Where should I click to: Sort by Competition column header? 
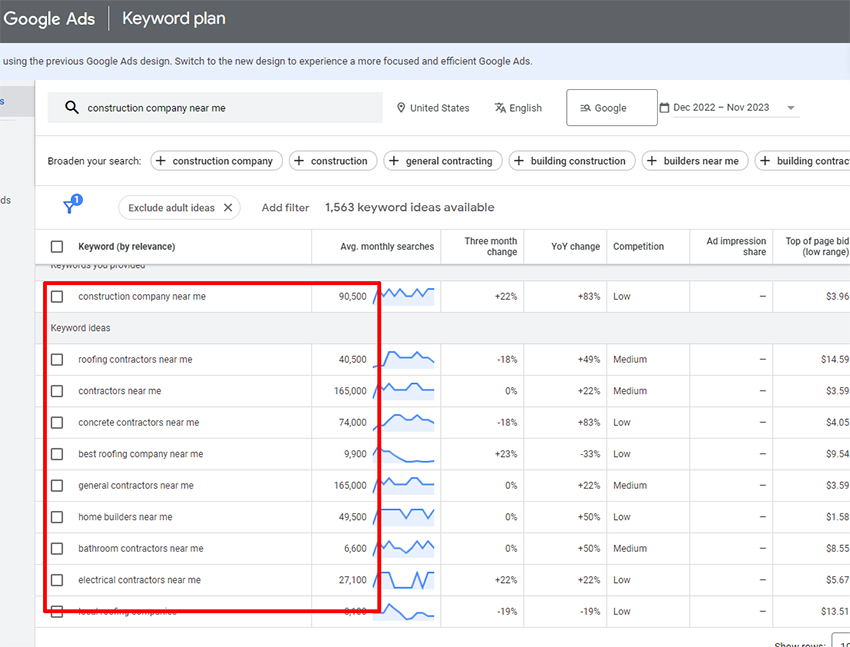click(x=638, y=247)
